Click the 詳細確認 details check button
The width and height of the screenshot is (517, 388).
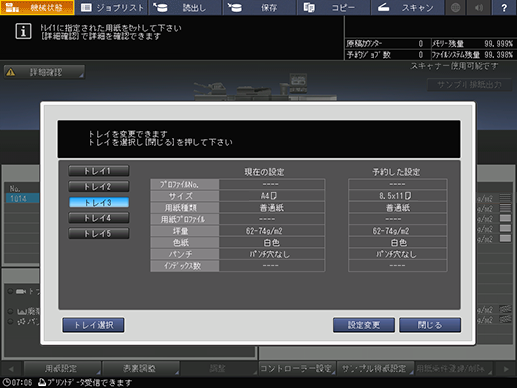(x=44, y=72)
